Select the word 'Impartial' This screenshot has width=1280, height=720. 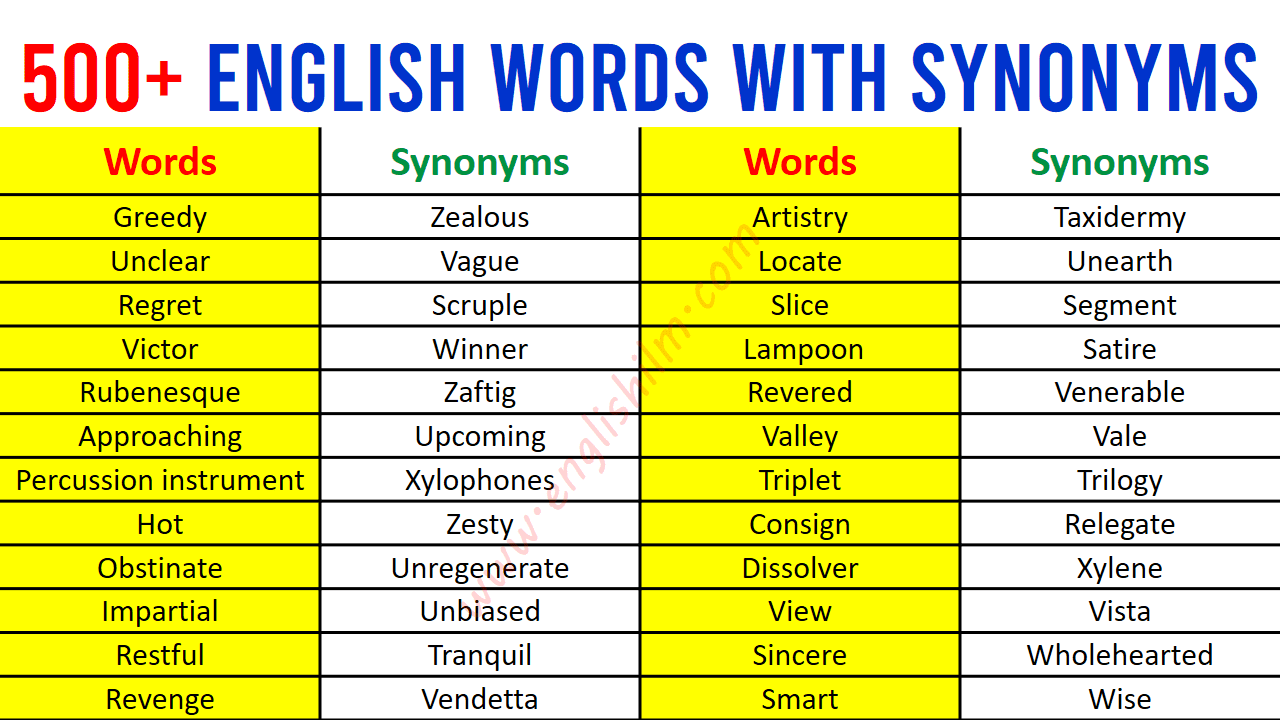coord(160,612)
